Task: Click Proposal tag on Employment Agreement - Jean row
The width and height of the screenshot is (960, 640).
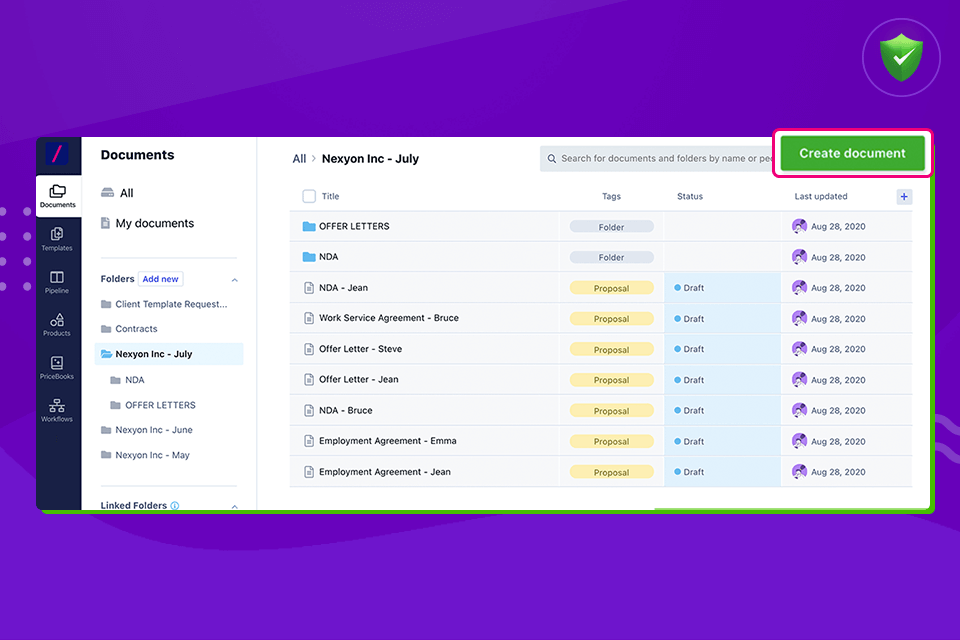Action: [612, 472]
